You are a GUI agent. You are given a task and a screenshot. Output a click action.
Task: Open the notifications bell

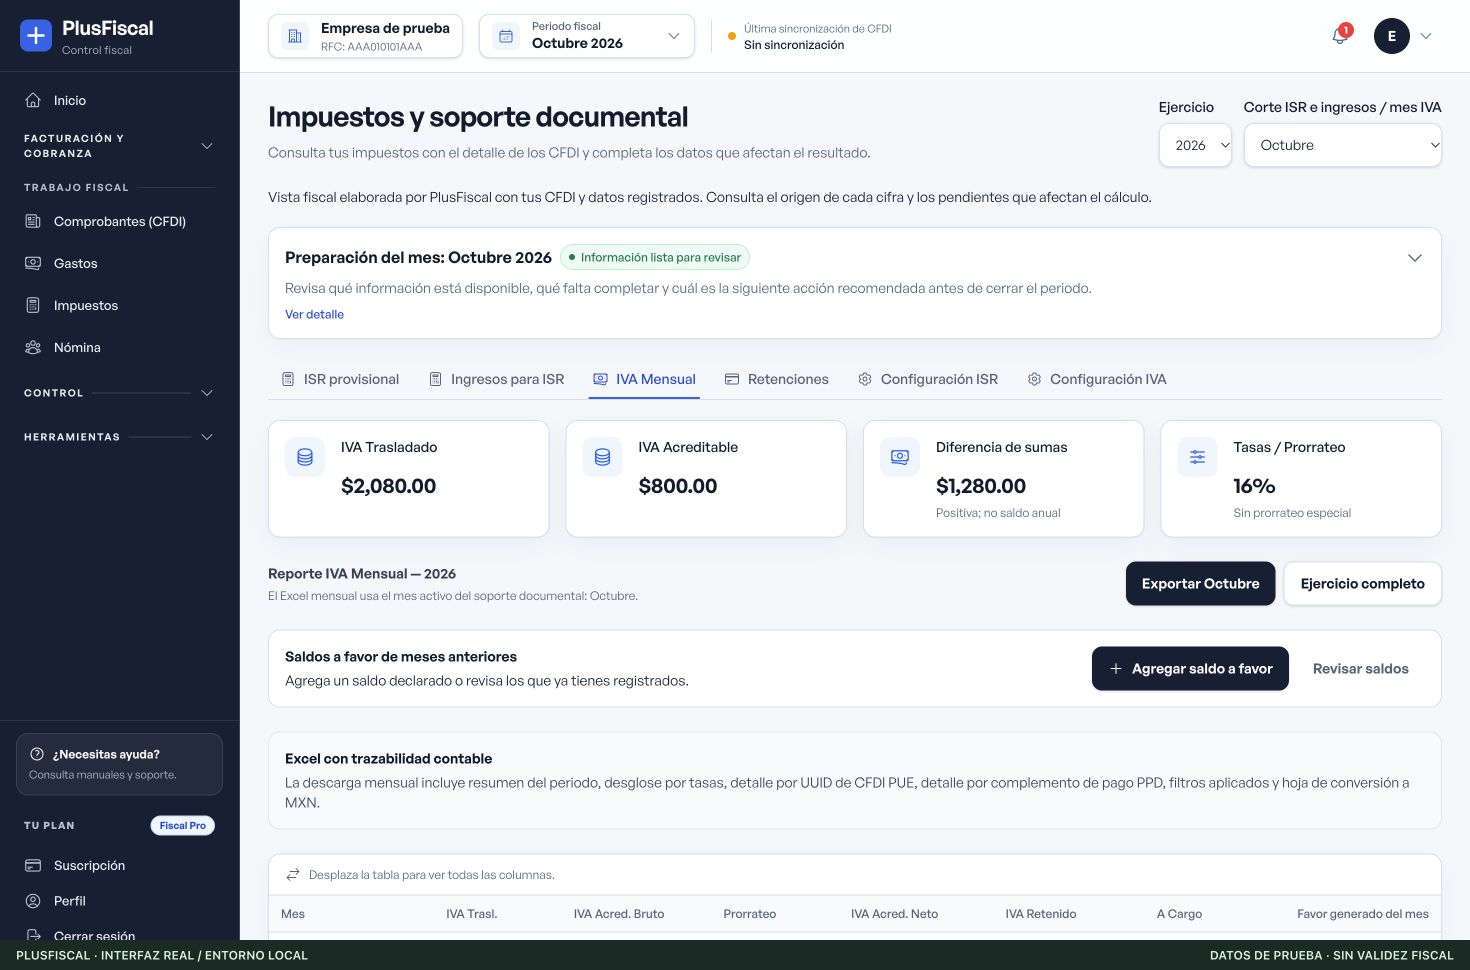[1340, 36]
